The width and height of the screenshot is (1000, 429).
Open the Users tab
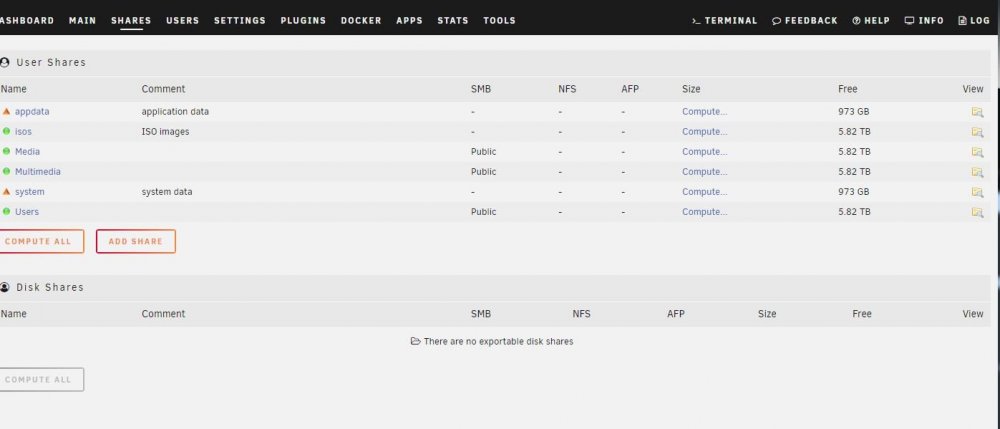182,20
